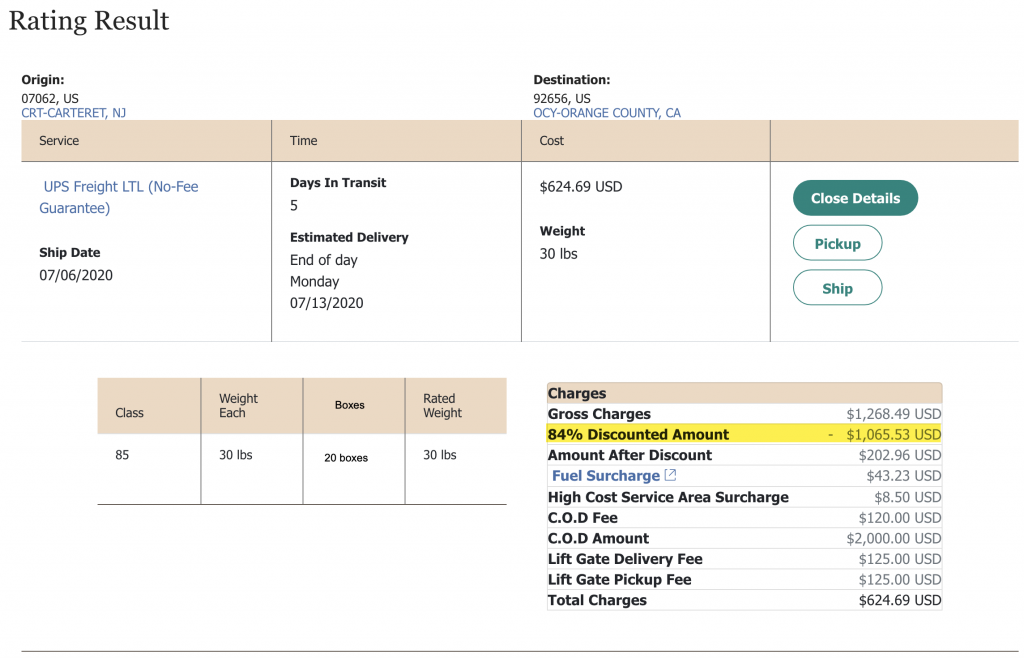Click the discount amount $1,065.53 USD

pos(893,435)
